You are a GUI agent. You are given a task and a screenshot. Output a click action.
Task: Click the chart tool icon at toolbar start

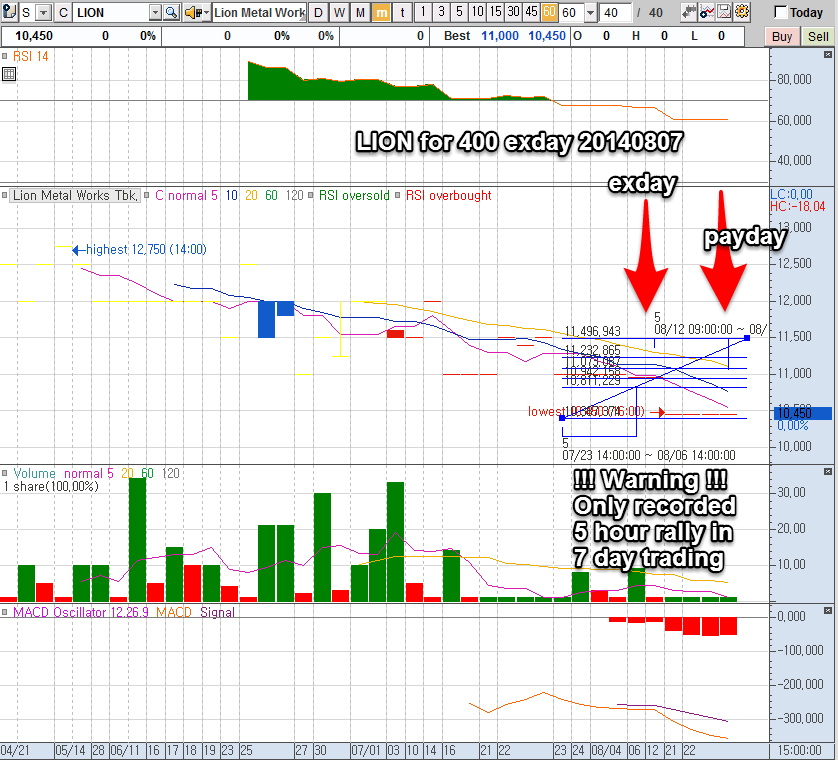9,12
